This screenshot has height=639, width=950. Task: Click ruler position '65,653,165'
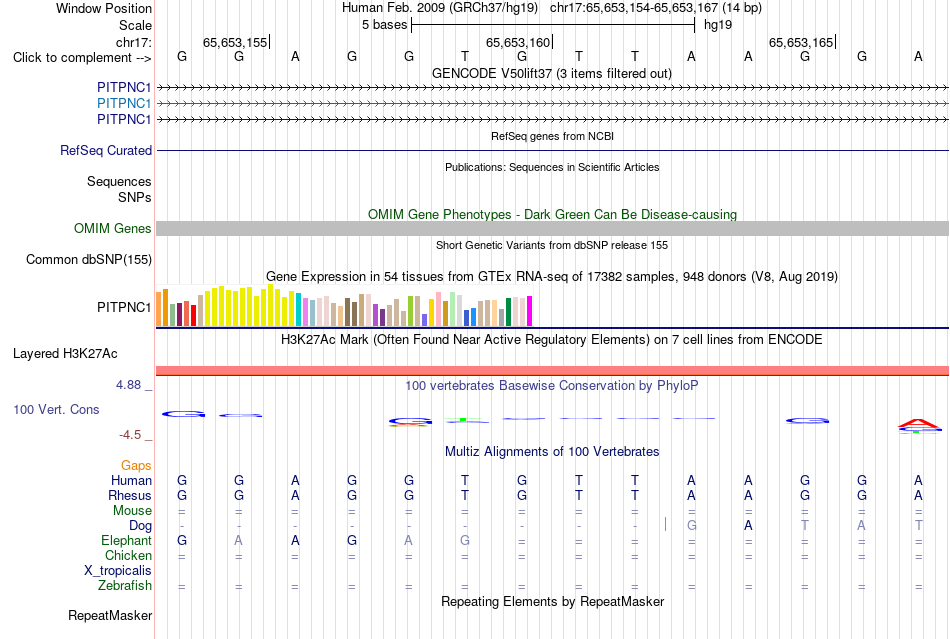(x=801, y=42)
